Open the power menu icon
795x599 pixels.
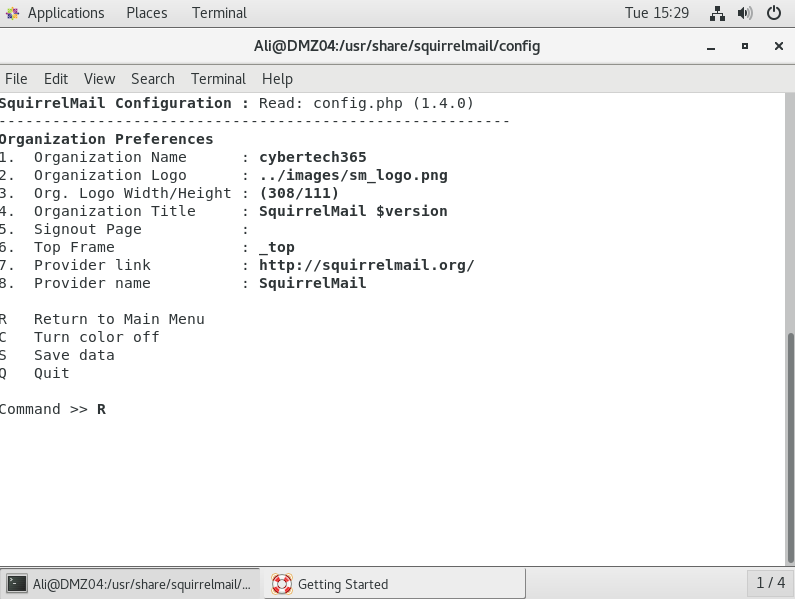774,13
